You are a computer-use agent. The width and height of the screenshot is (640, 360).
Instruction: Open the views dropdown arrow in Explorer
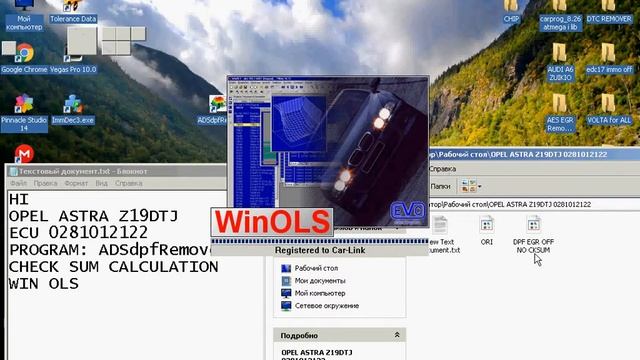[480, 187]
